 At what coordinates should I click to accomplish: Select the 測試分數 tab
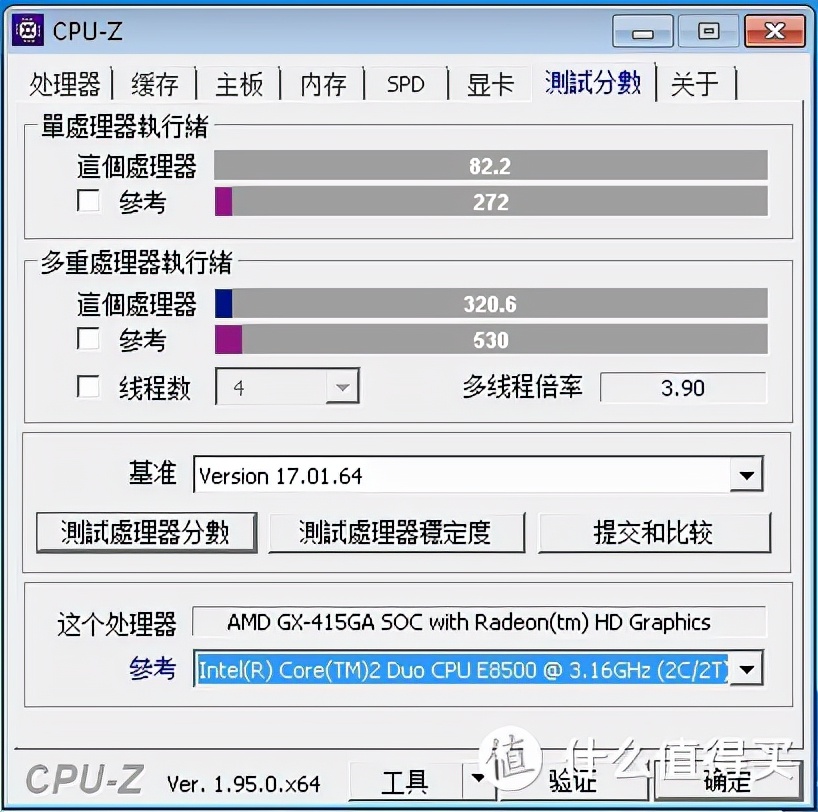coord(593,82)
